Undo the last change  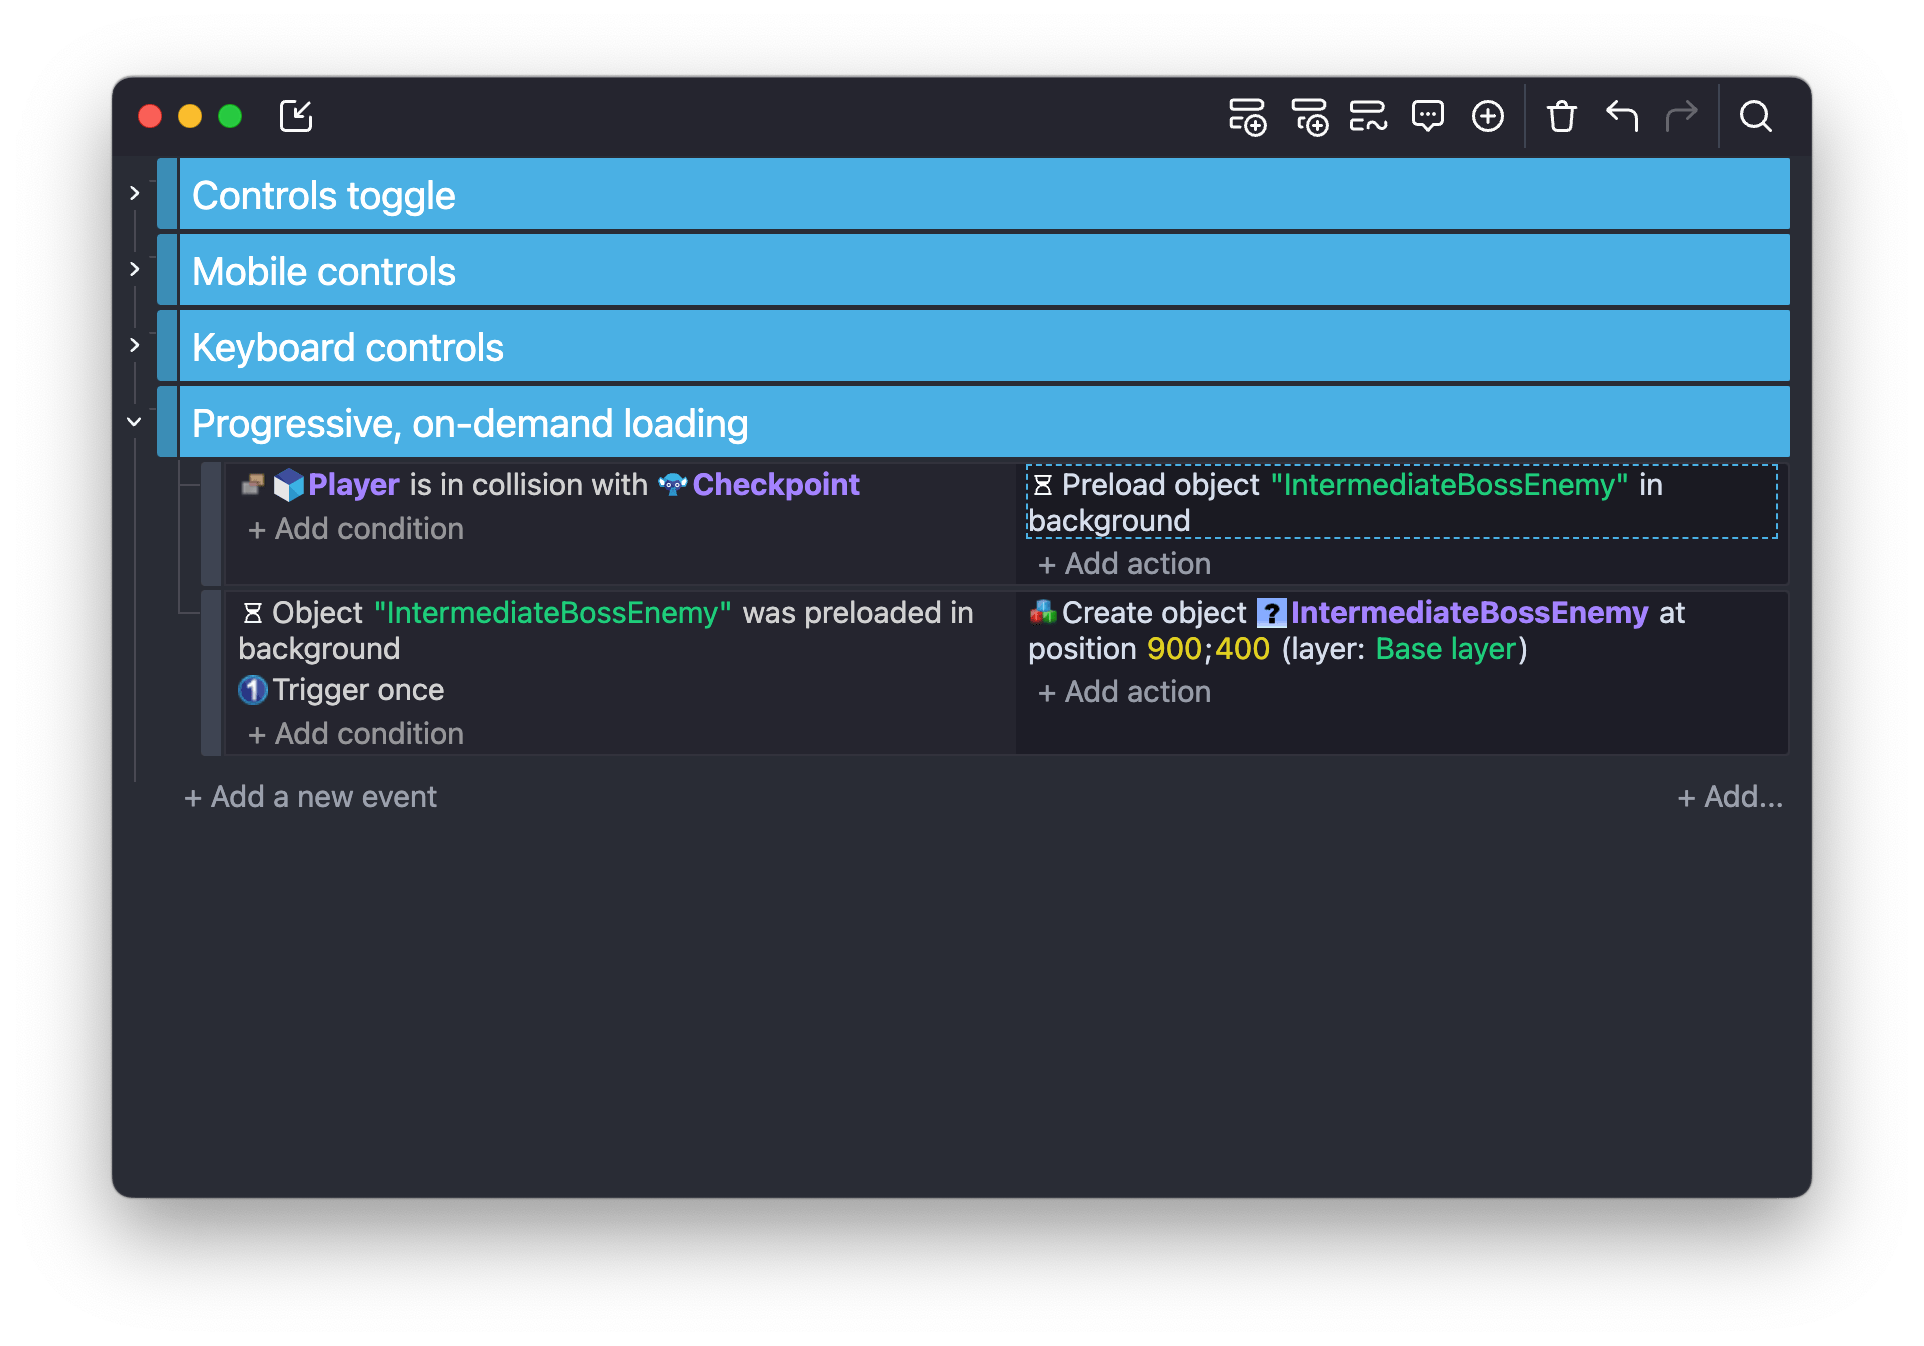click(1622, 117)
